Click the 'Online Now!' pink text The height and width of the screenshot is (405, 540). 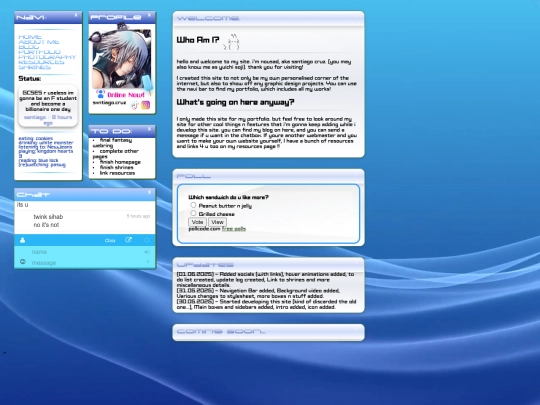pyautogui.click(x=126, y=95)
